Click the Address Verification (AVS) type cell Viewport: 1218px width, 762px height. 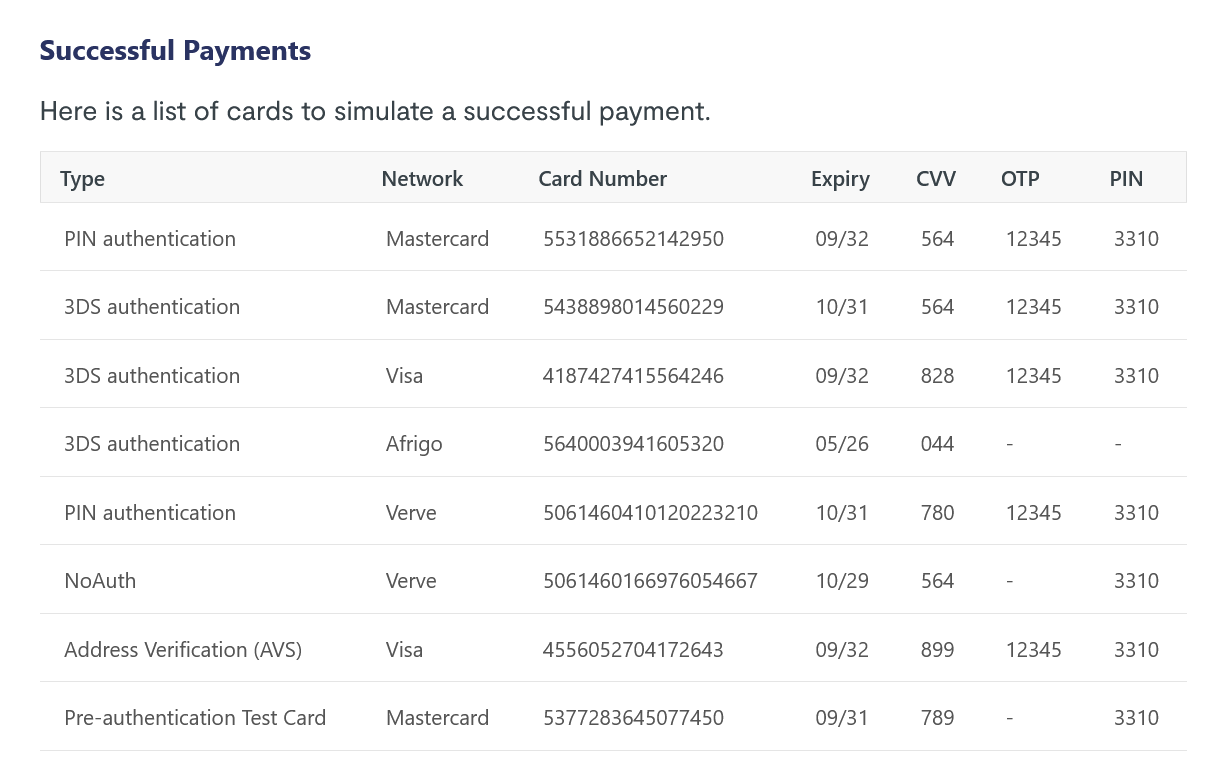[183, 650]
